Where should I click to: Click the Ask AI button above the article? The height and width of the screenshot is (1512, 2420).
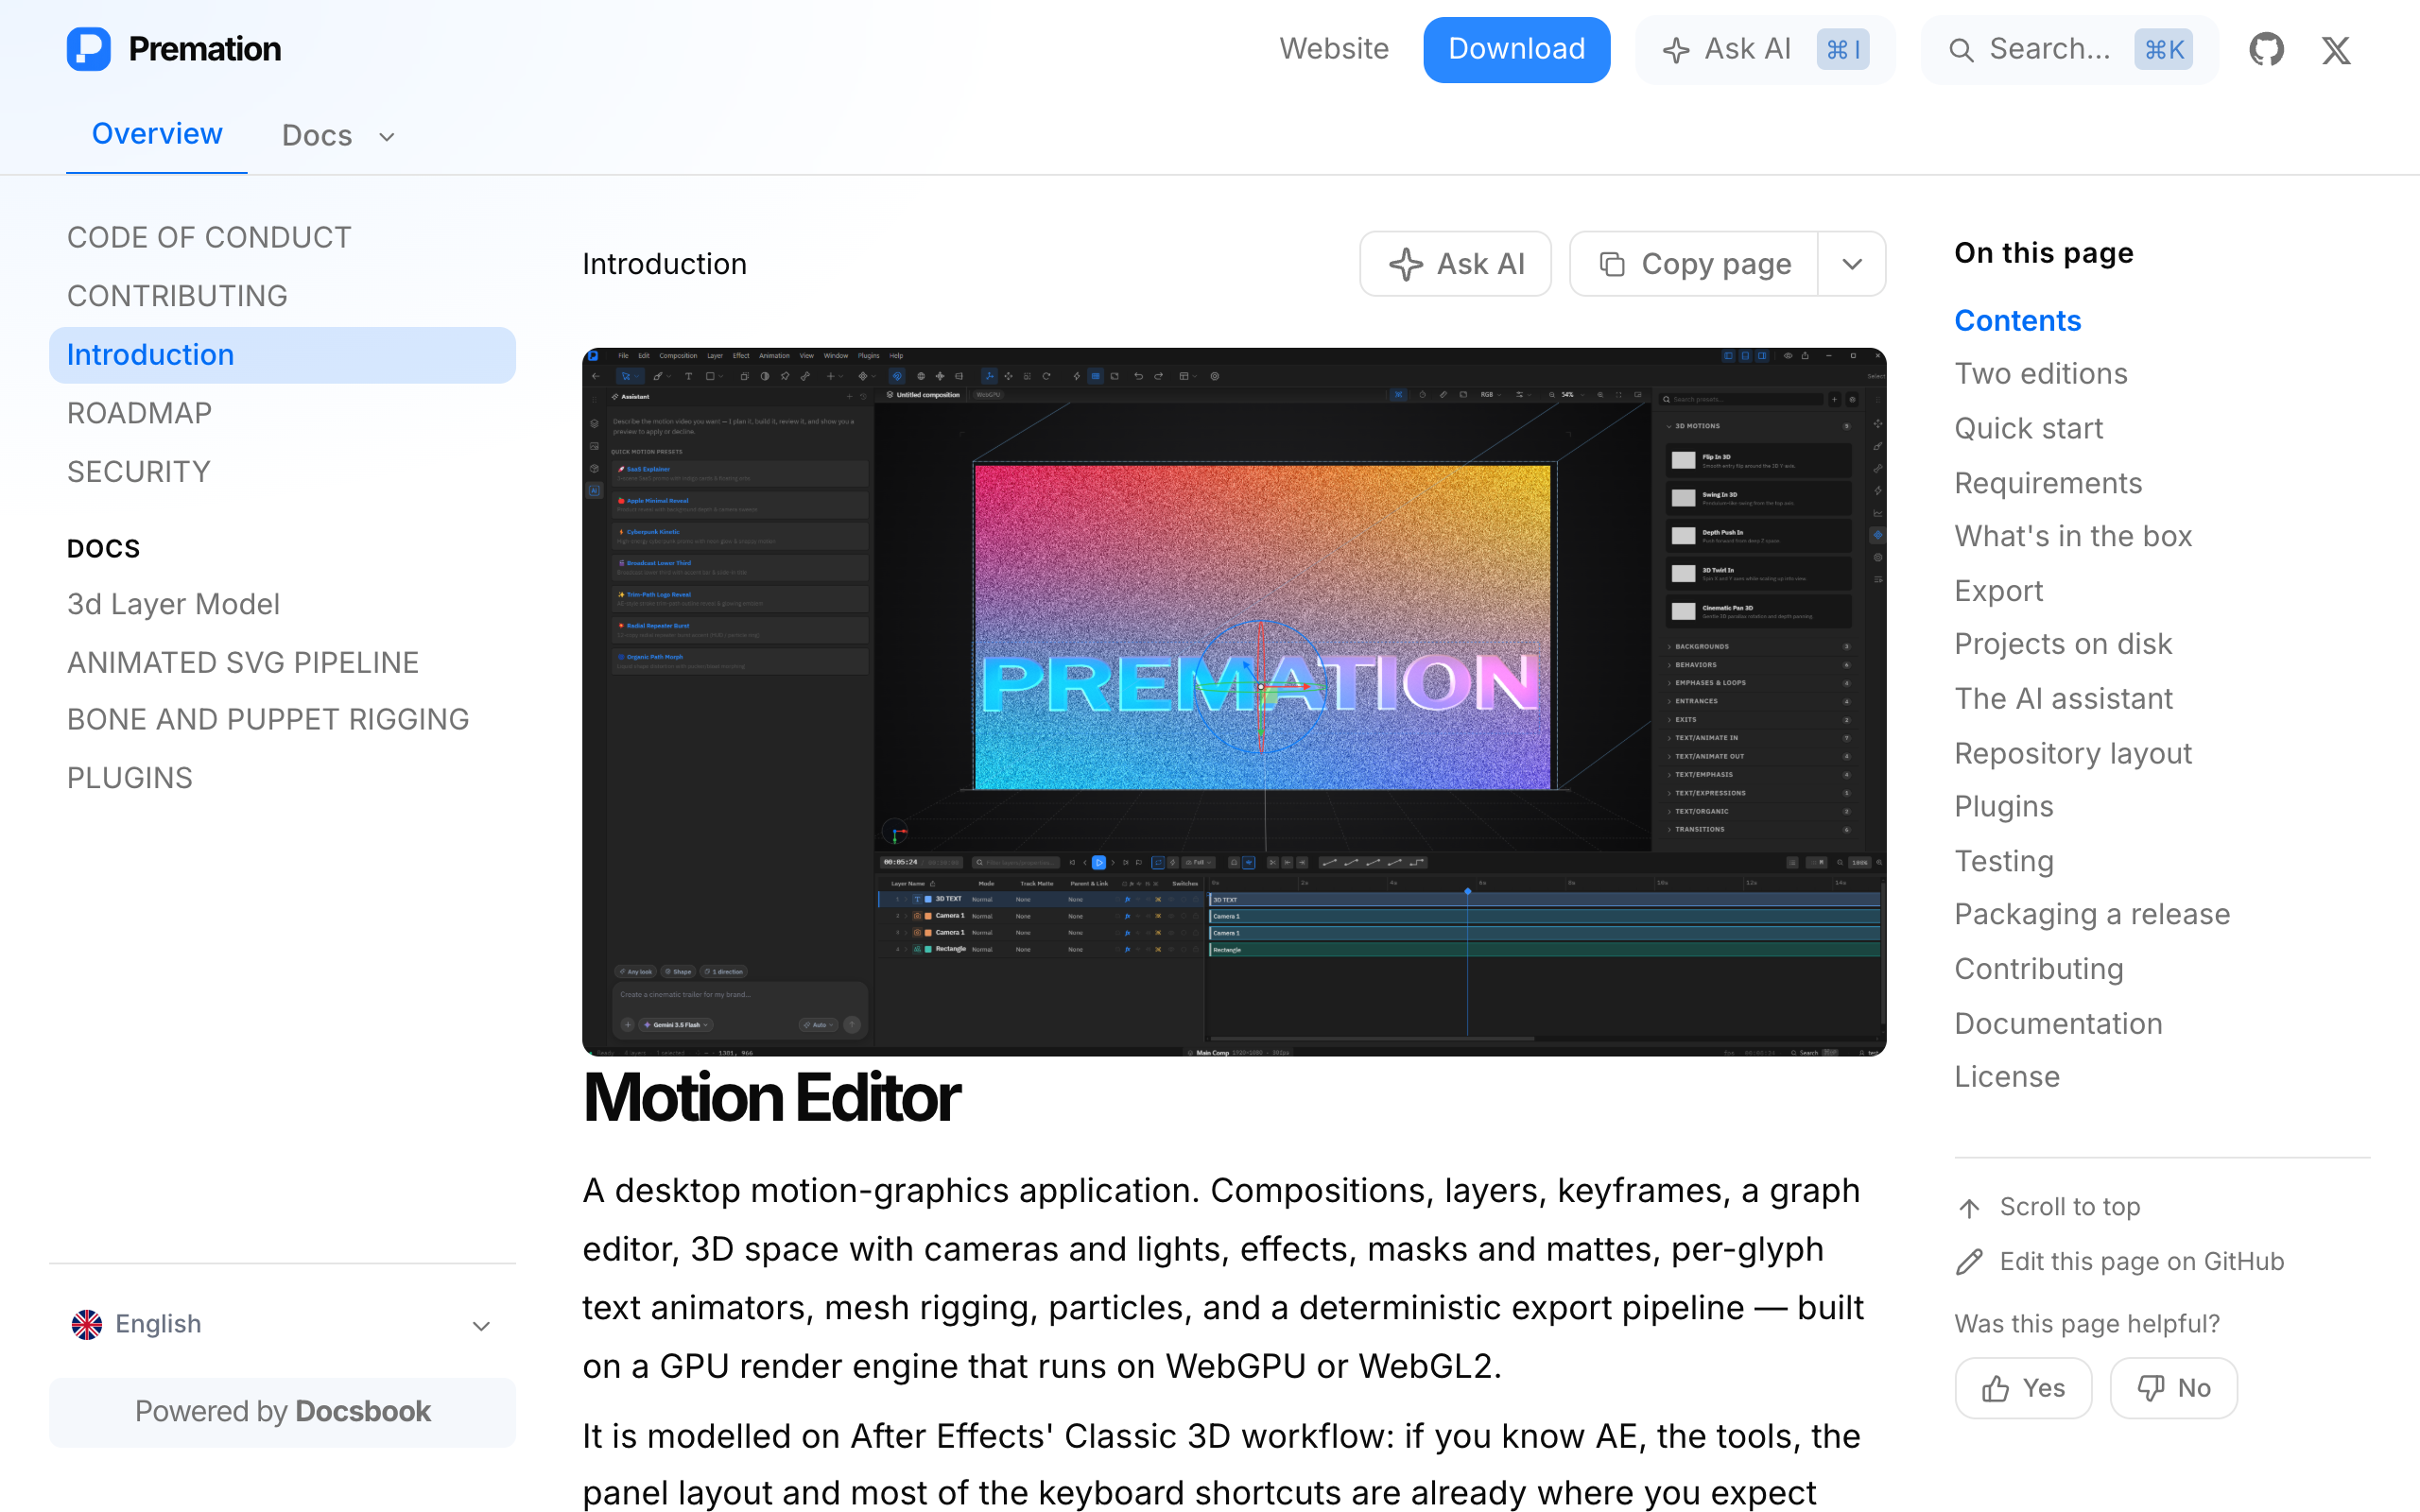(x=1455, y=264)
